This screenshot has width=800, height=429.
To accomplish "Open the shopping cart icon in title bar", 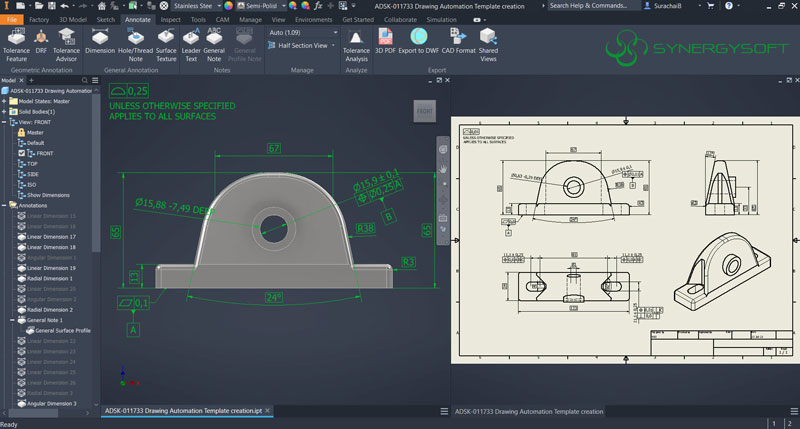I will point(711,6).
